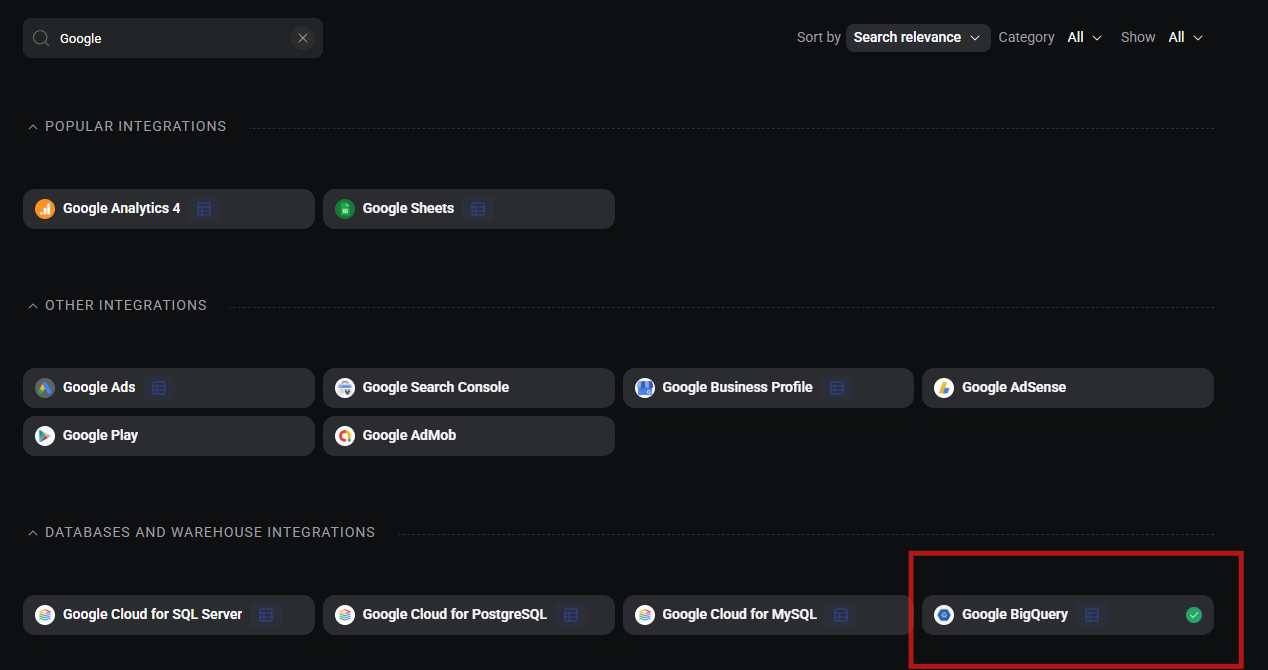Open the Category All dropdown
Screen dimensions: 1268x670
pos(1084,38)
